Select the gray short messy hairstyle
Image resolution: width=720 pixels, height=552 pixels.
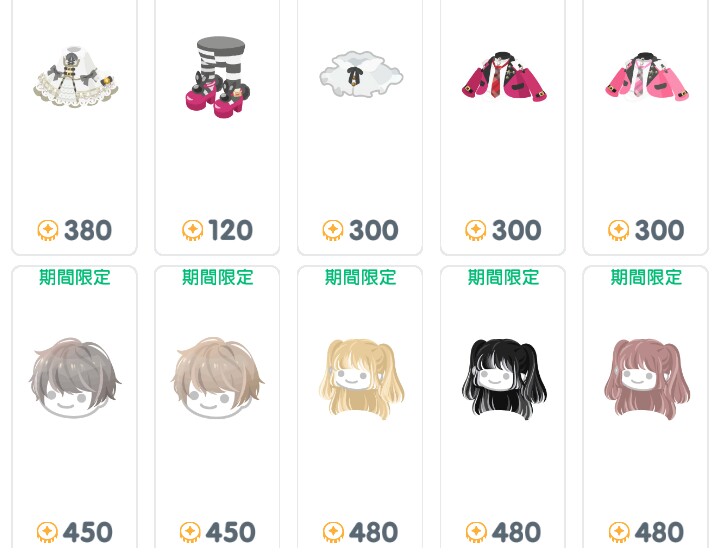[75, 377]
